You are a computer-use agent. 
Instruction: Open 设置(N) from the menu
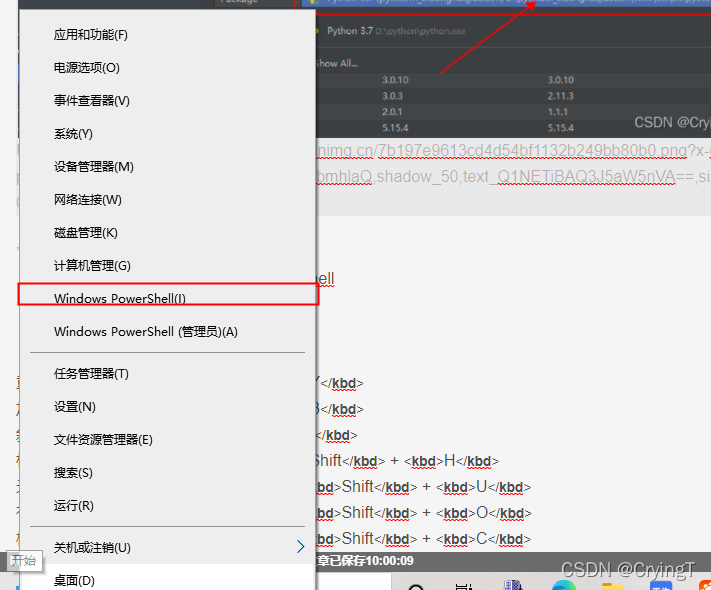tap(168, 407)
